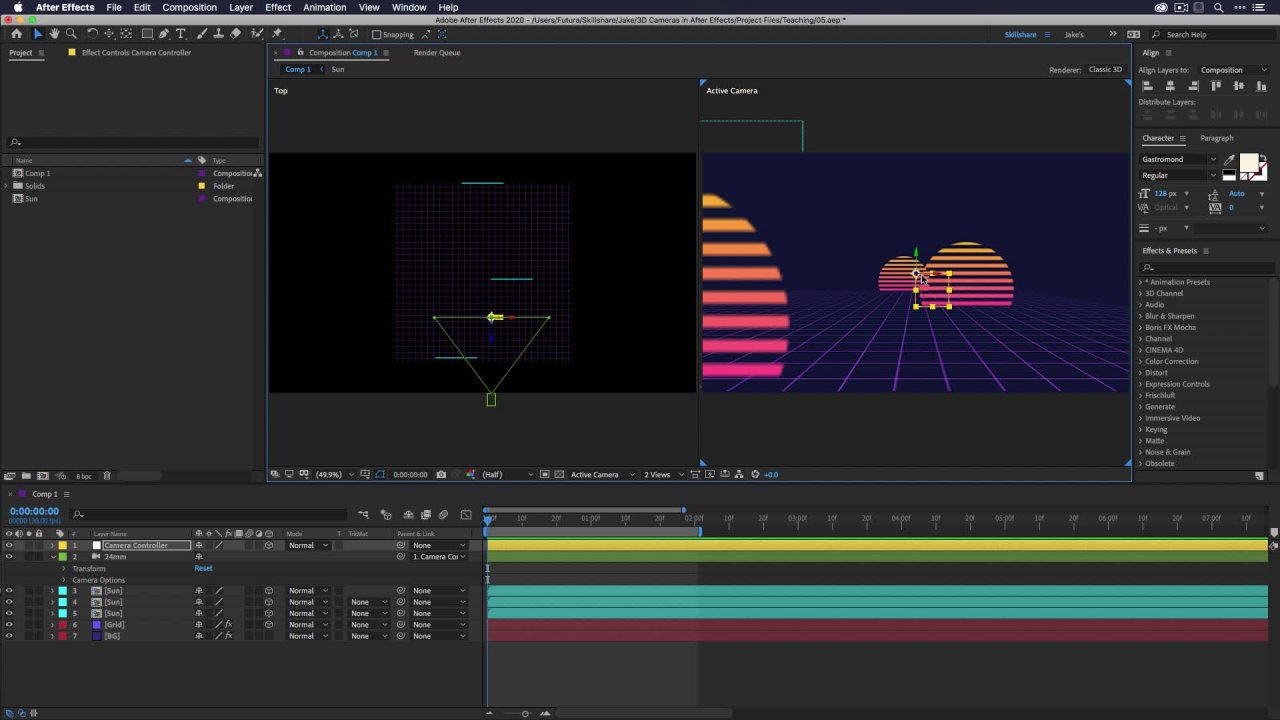Switch to the Sun composition tab
This screenshot has width=1280, height=720.
[x=338, y=69]
